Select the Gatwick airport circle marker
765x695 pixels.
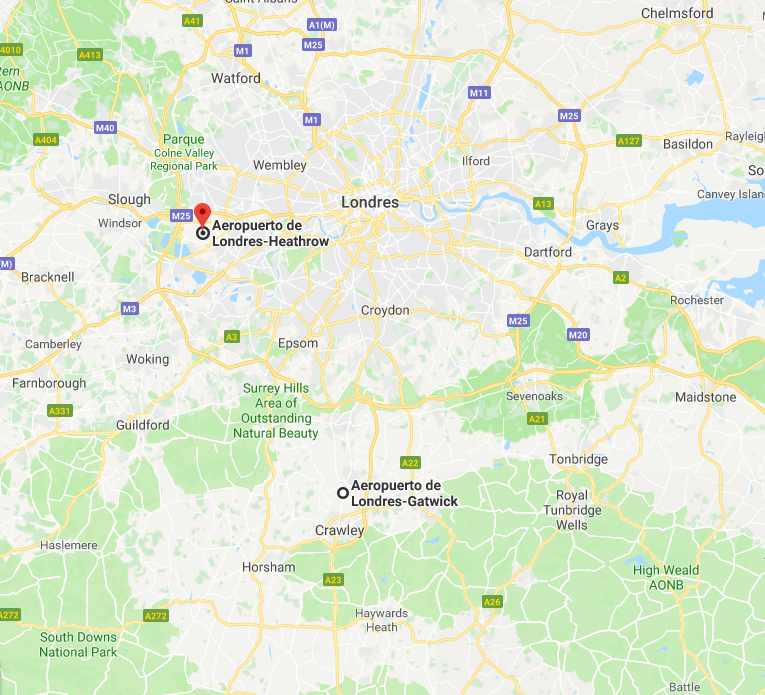pyautogui.click(x=343, y=493)
